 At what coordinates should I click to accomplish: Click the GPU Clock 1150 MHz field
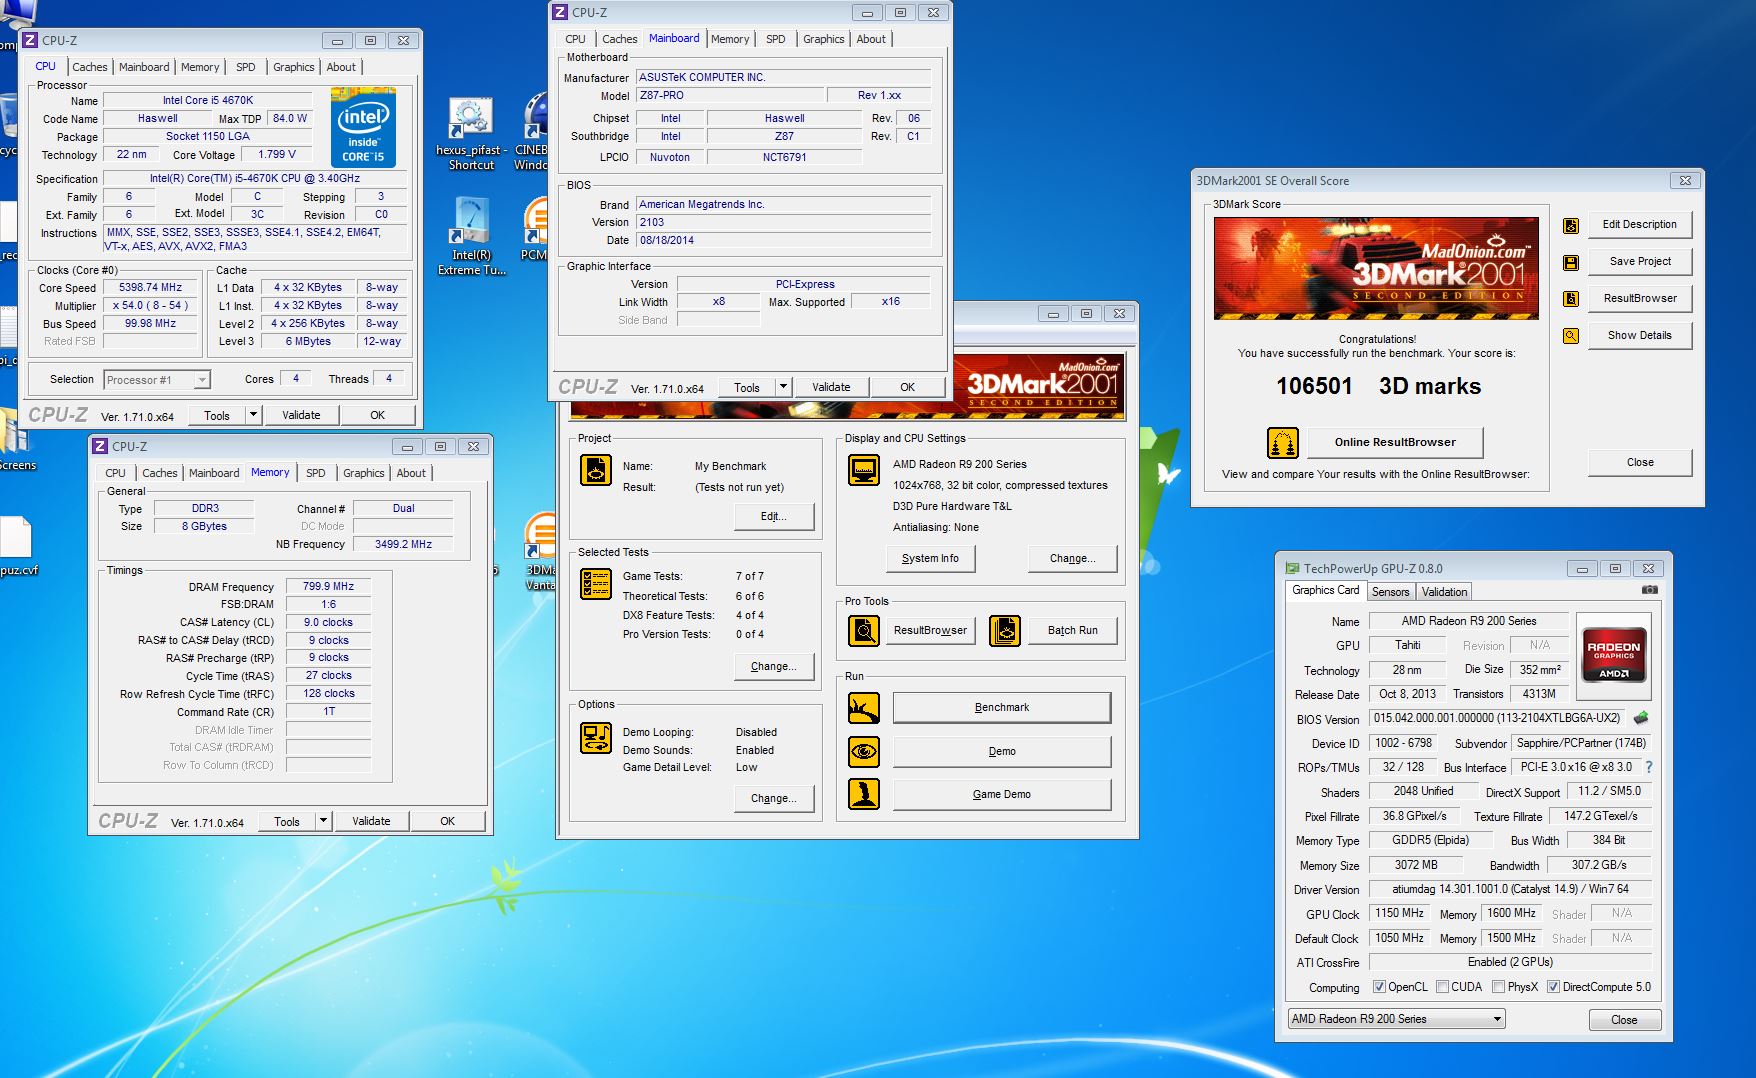[1399, 914]
